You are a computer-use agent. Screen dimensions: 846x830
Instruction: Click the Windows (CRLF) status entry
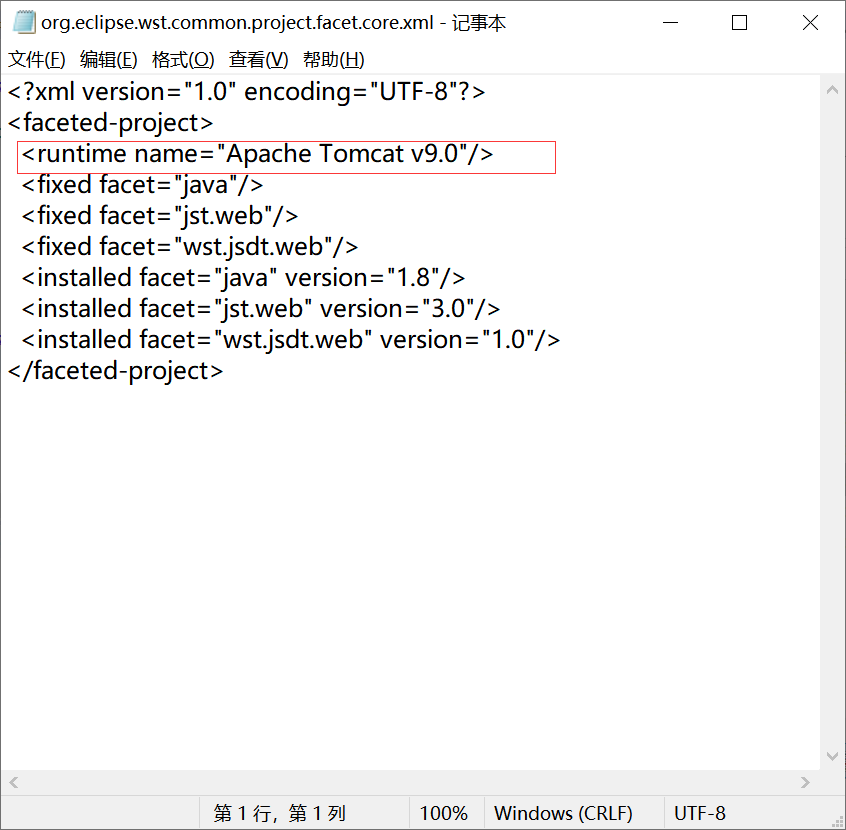563,813
